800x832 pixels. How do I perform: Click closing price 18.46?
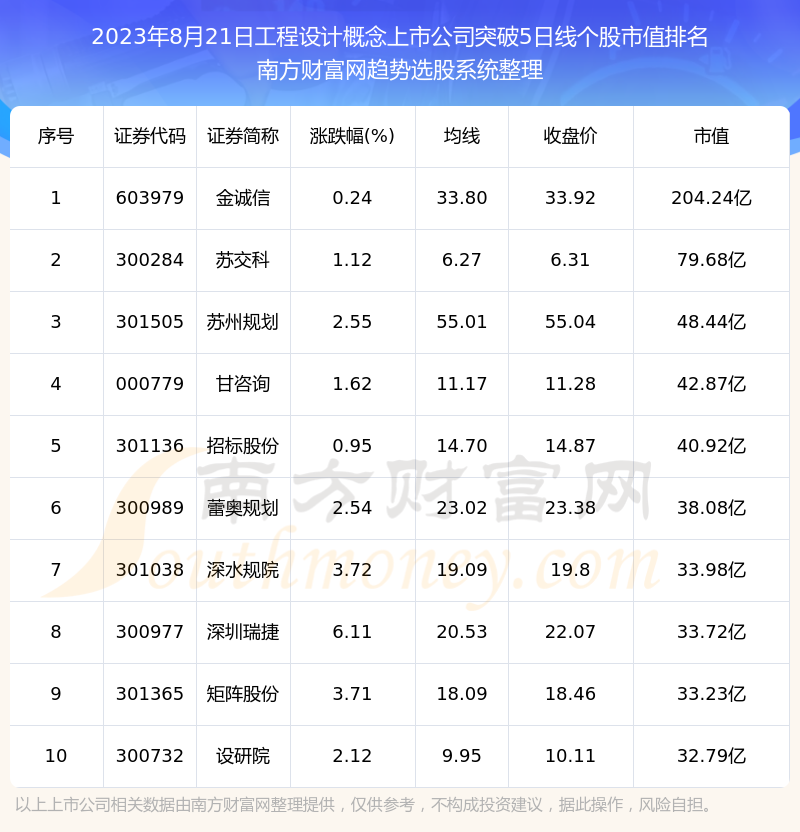pos(570,694)
